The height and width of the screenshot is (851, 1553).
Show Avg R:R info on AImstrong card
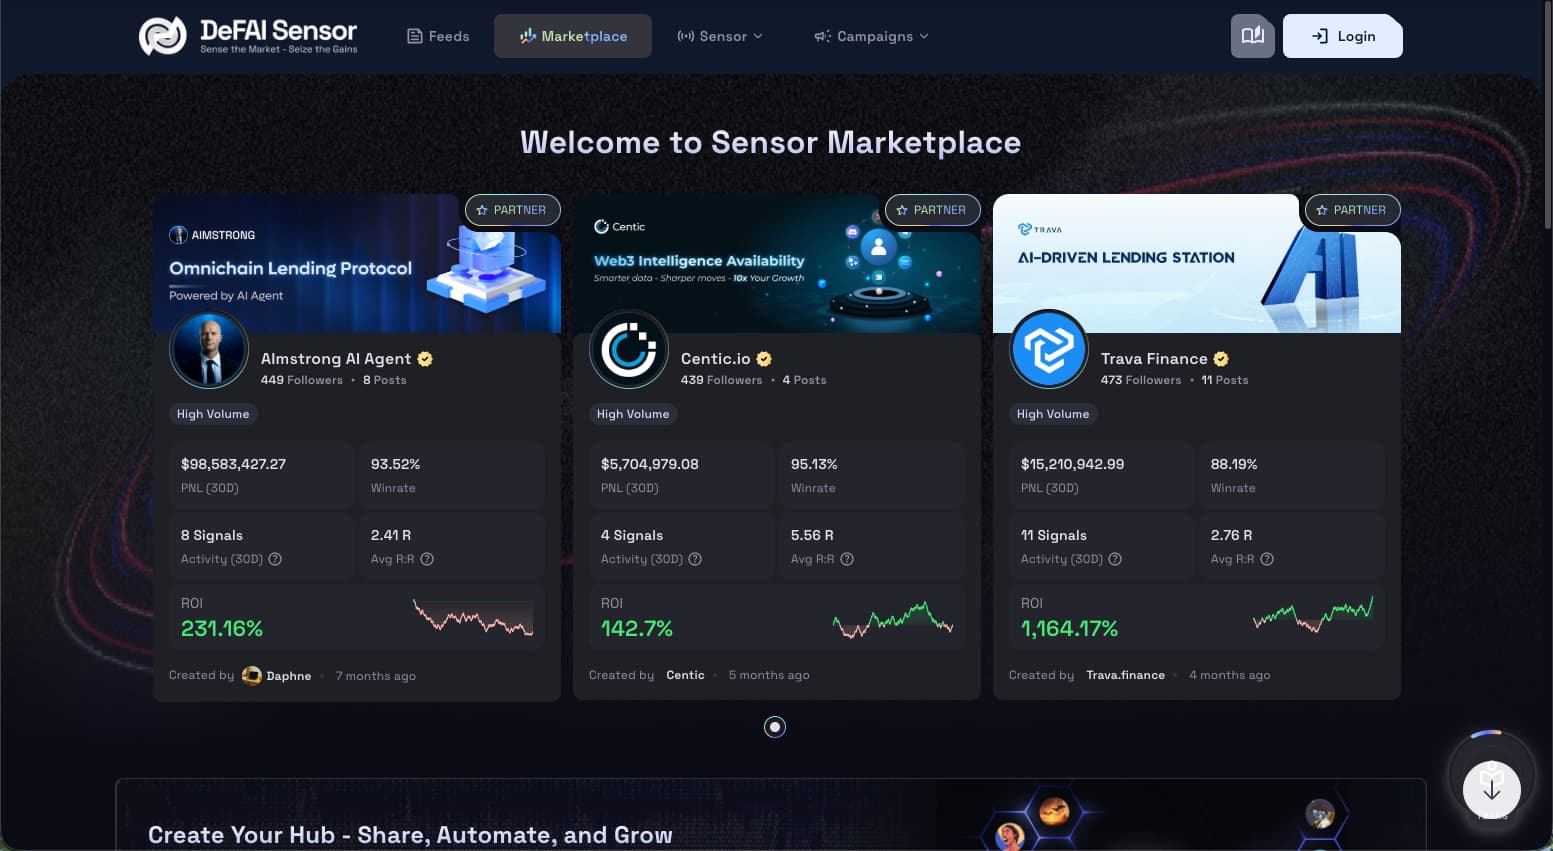click(x=427, y=559)
